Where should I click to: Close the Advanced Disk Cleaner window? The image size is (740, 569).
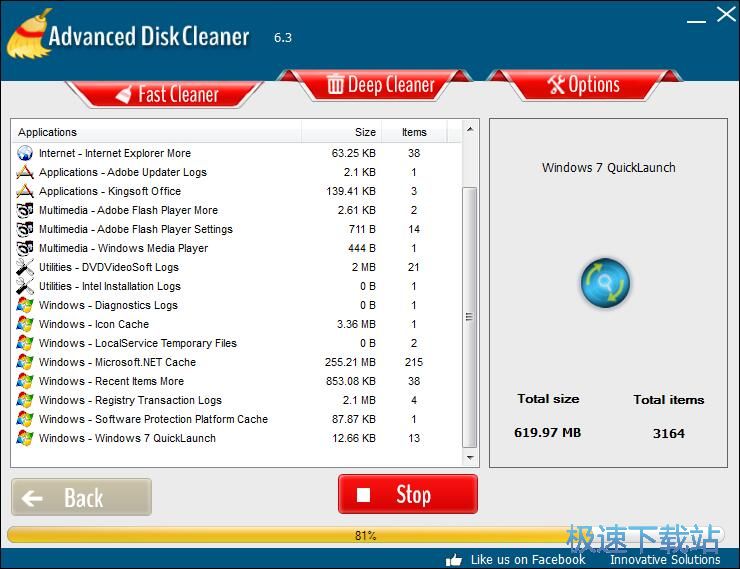(726, 15)
